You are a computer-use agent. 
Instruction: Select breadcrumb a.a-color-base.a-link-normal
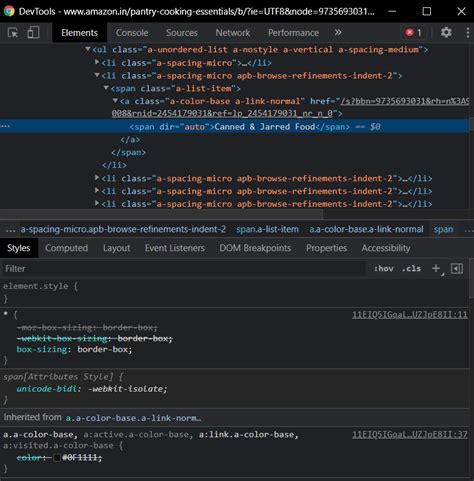366,229
